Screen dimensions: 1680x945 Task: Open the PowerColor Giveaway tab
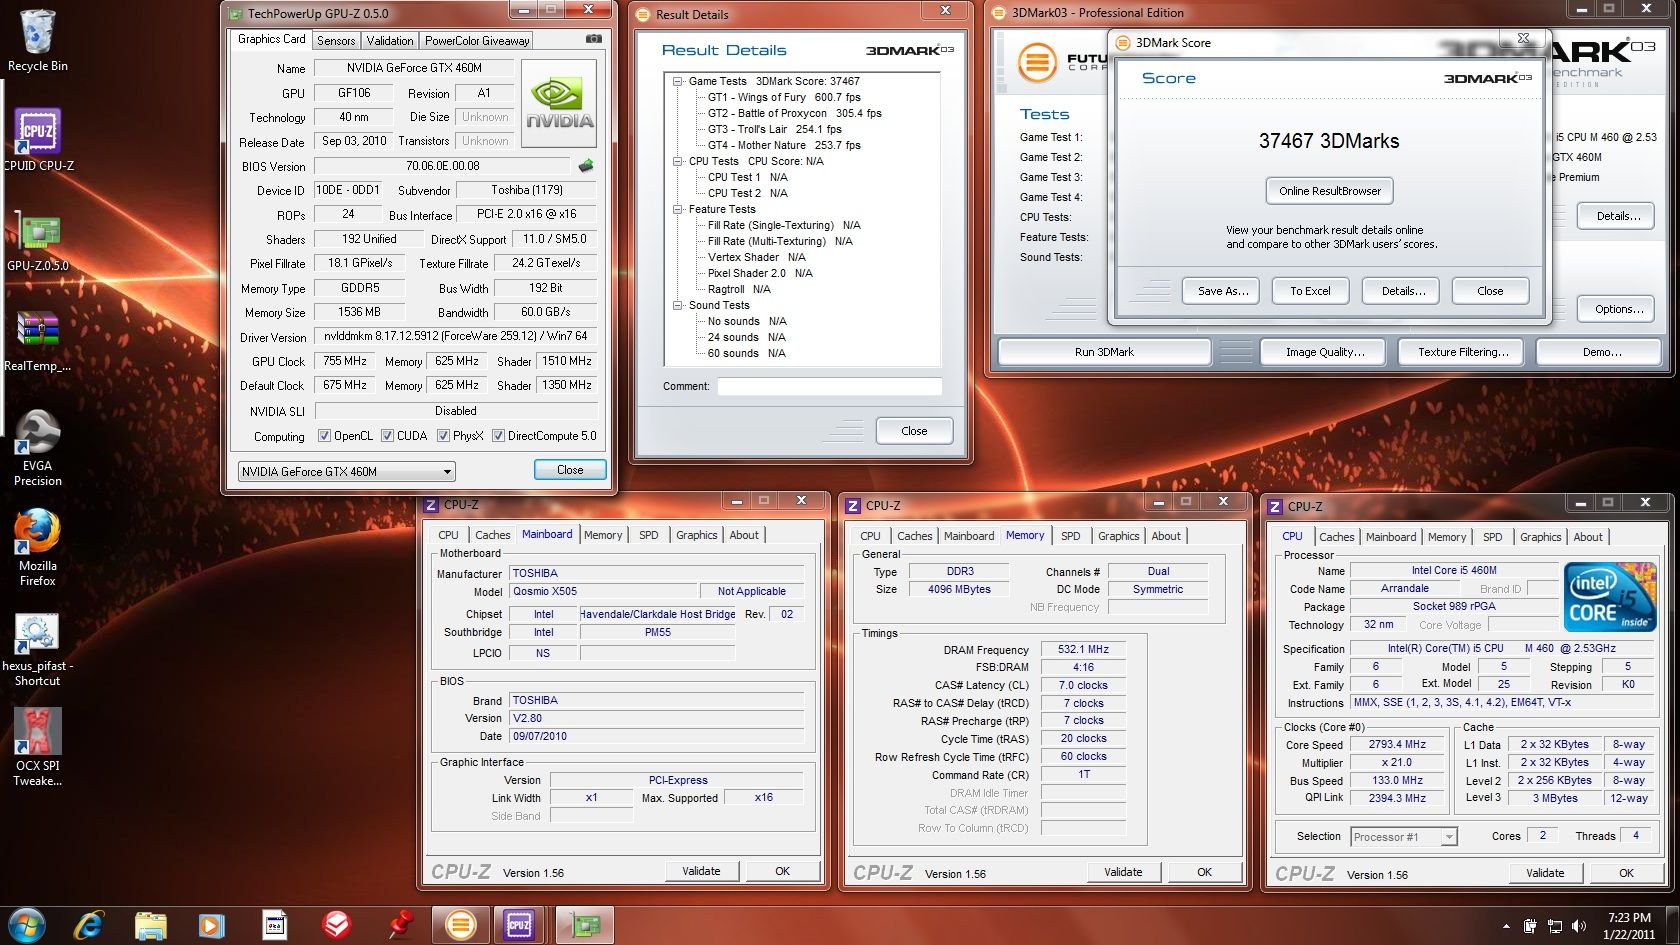click(x=477, y=41)
